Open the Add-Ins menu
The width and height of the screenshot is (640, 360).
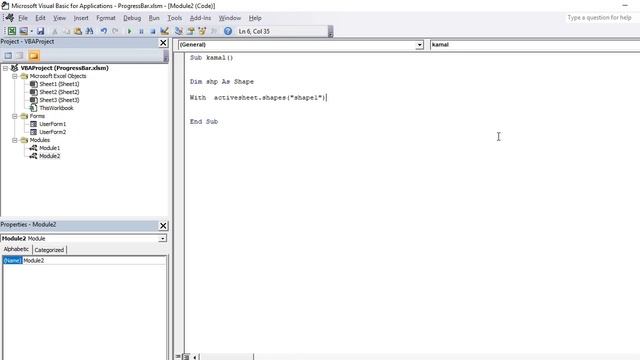pyautogui.click(x=200, y=18)
